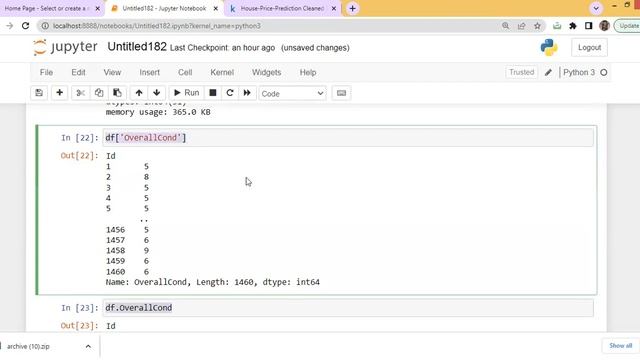Viewport: 640px width, 360px height.
Task: Click the memory usage: 365.0 KB text
Action: (158, 112)
